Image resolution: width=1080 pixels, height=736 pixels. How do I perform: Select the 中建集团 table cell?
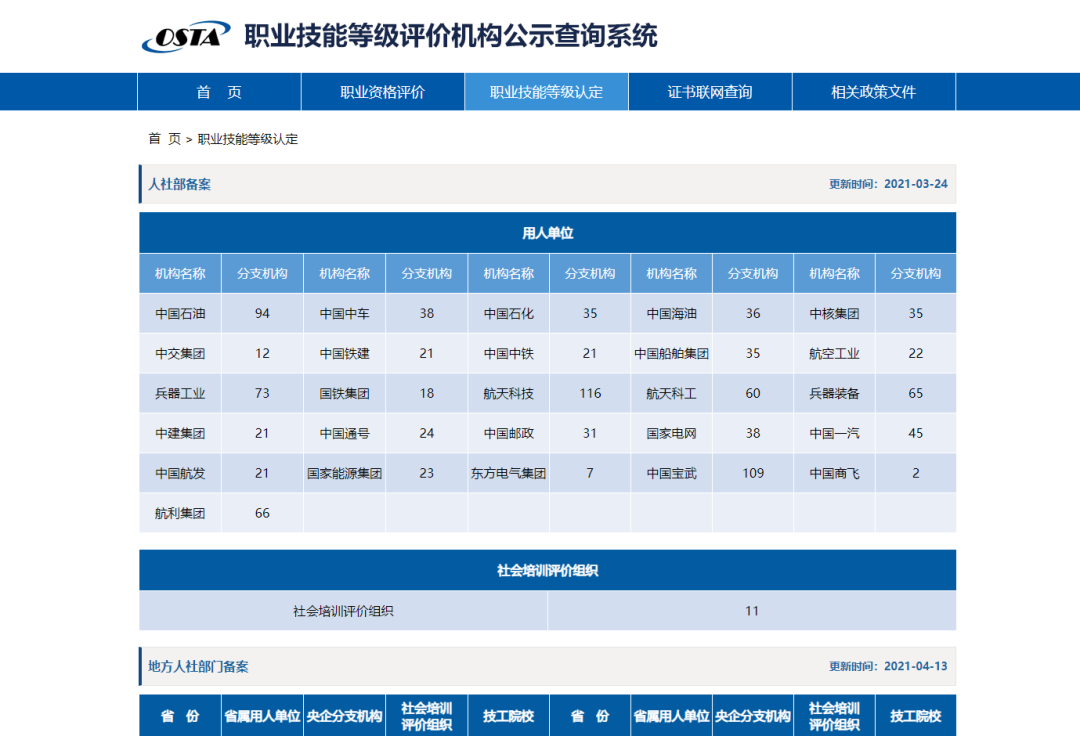[180, 433]
